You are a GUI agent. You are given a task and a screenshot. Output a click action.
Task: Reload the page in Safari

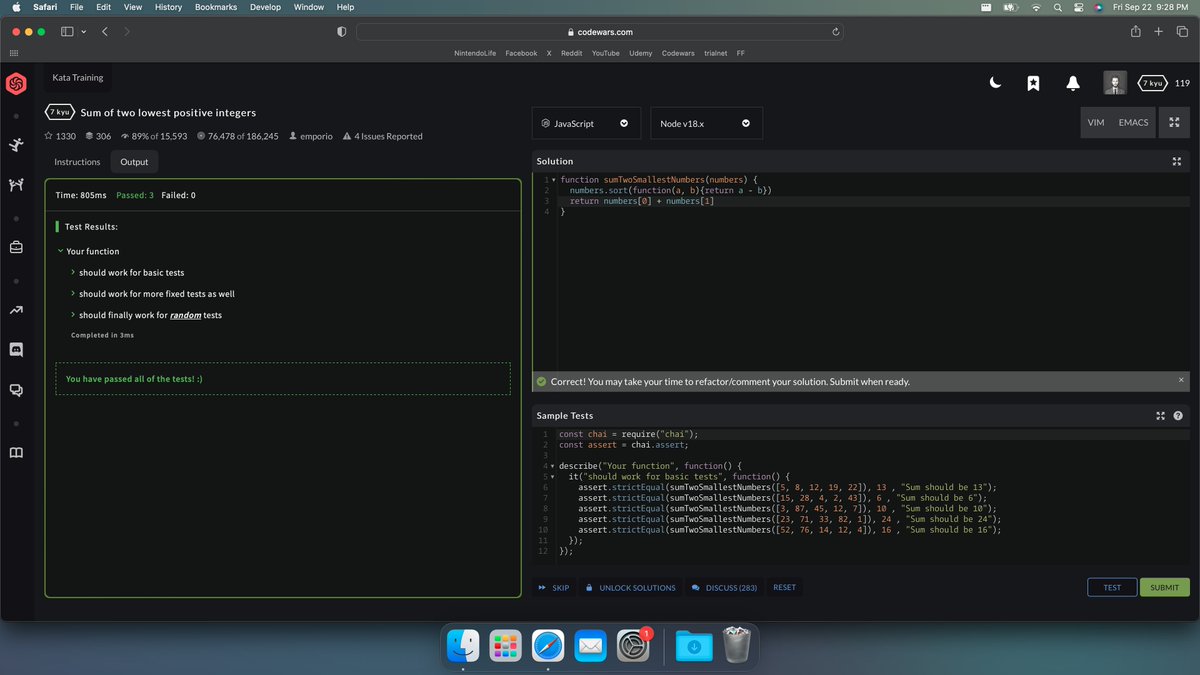(835, 32)
